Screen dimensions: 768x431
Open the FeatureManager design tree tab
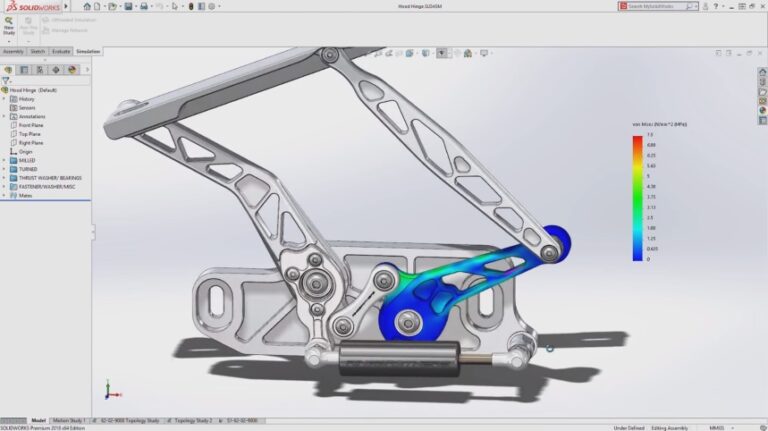tap(9, 70)
